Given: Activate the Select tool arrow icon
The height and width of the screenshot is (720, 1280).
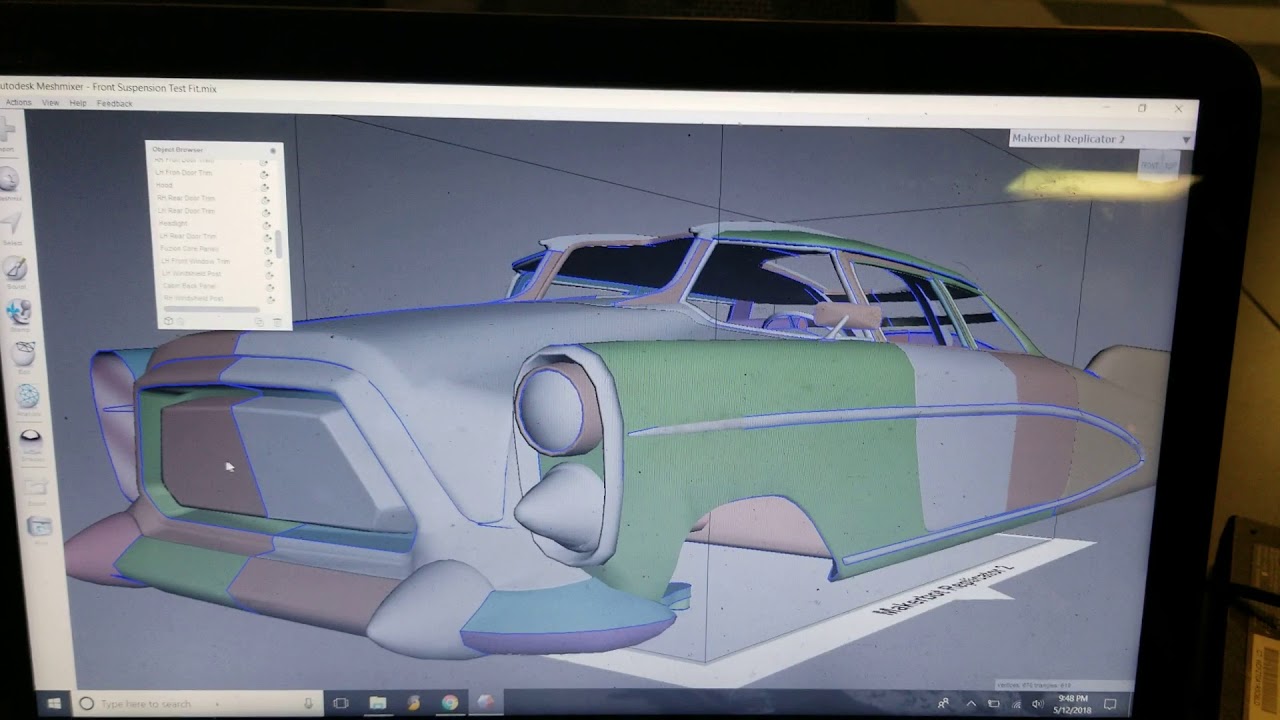Looking at the screenshot, I should coord(11,223).
